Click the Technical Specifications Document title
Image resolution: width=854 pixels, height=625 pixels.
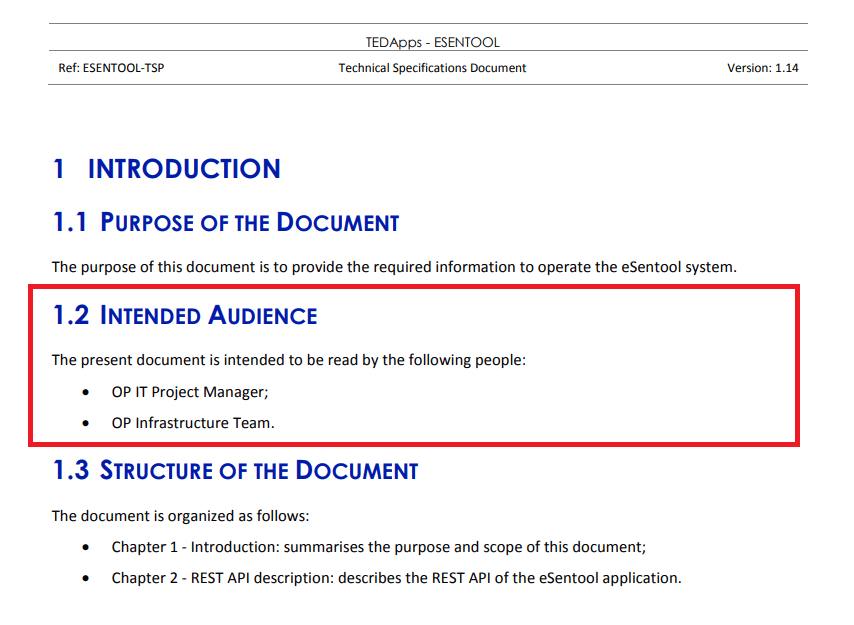tap(432, 67)
